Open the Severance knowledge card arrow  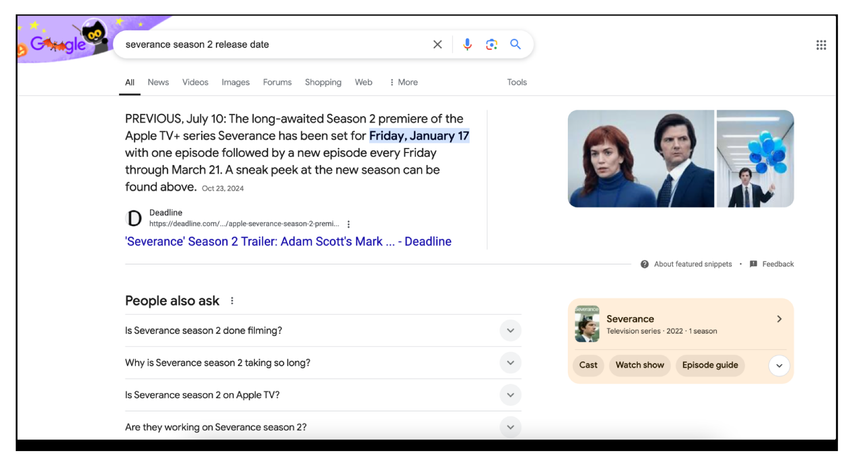(779, 319)
